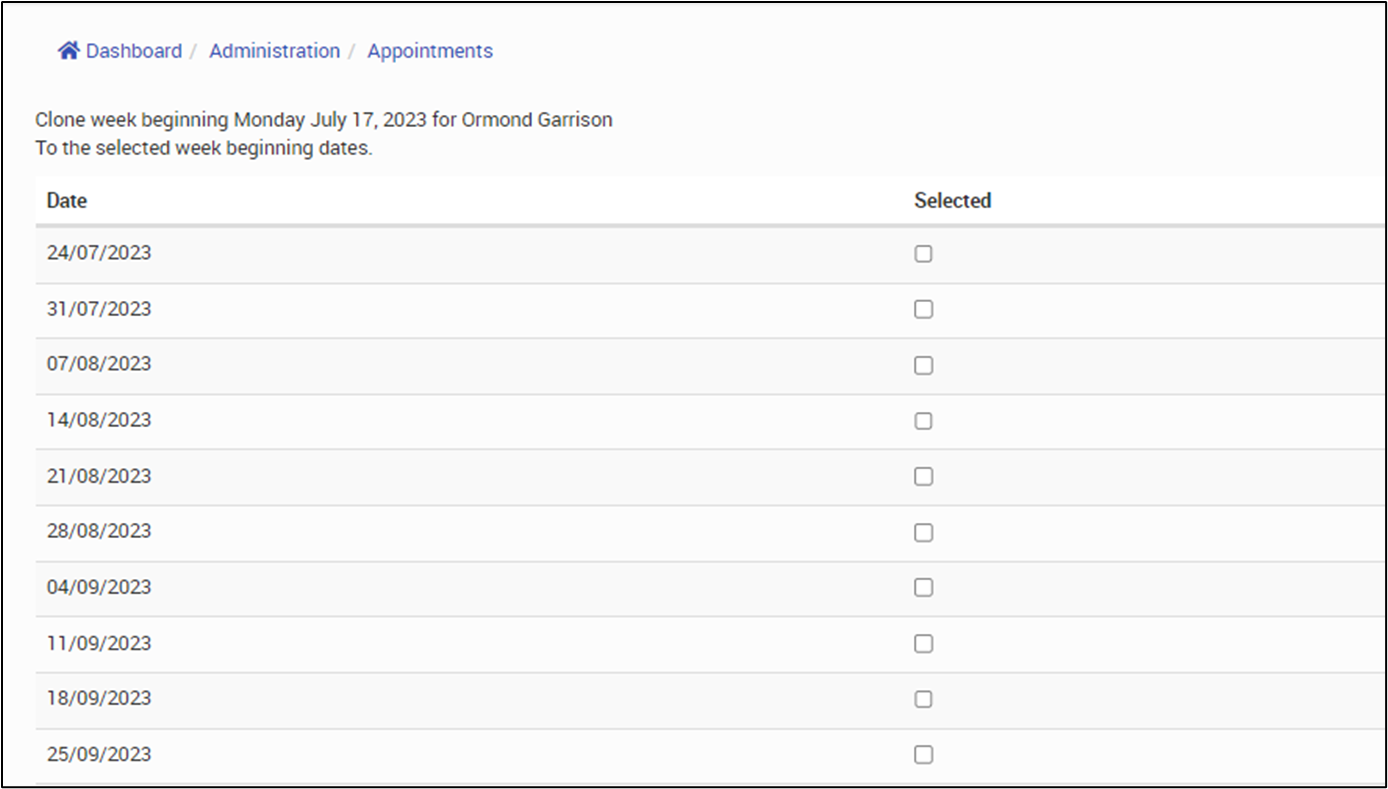Tick the checkbox for 31/07/2023
1388x789 pixels.
point(923,309)
